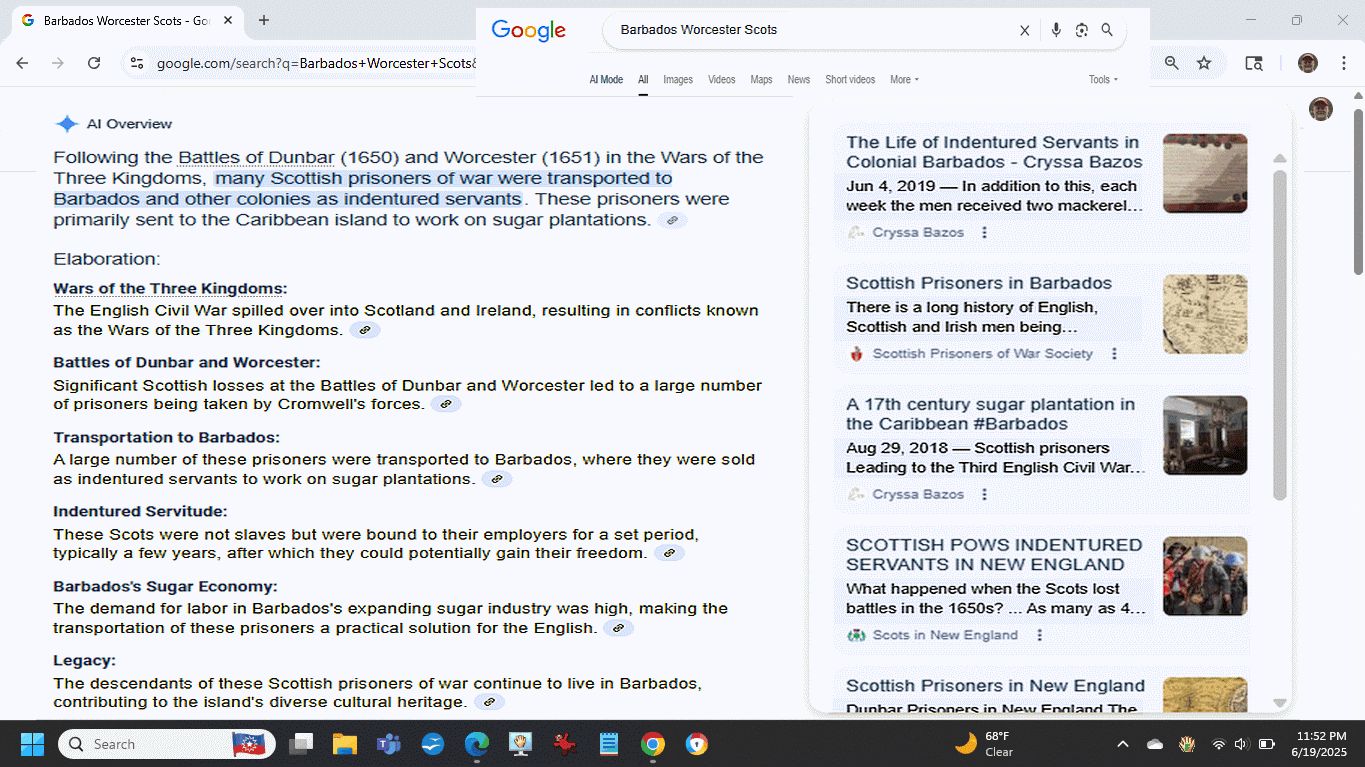Open the Tools dropdown
Image resolution: width=1365 pixels, height=767 pixels.
coord(1103,80)
